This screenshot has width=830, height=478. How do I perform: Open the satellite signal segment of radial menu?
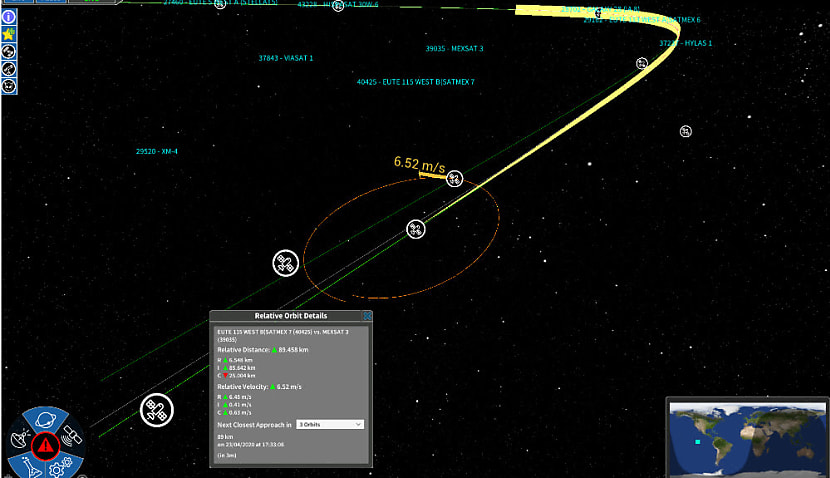pos(71,436)
